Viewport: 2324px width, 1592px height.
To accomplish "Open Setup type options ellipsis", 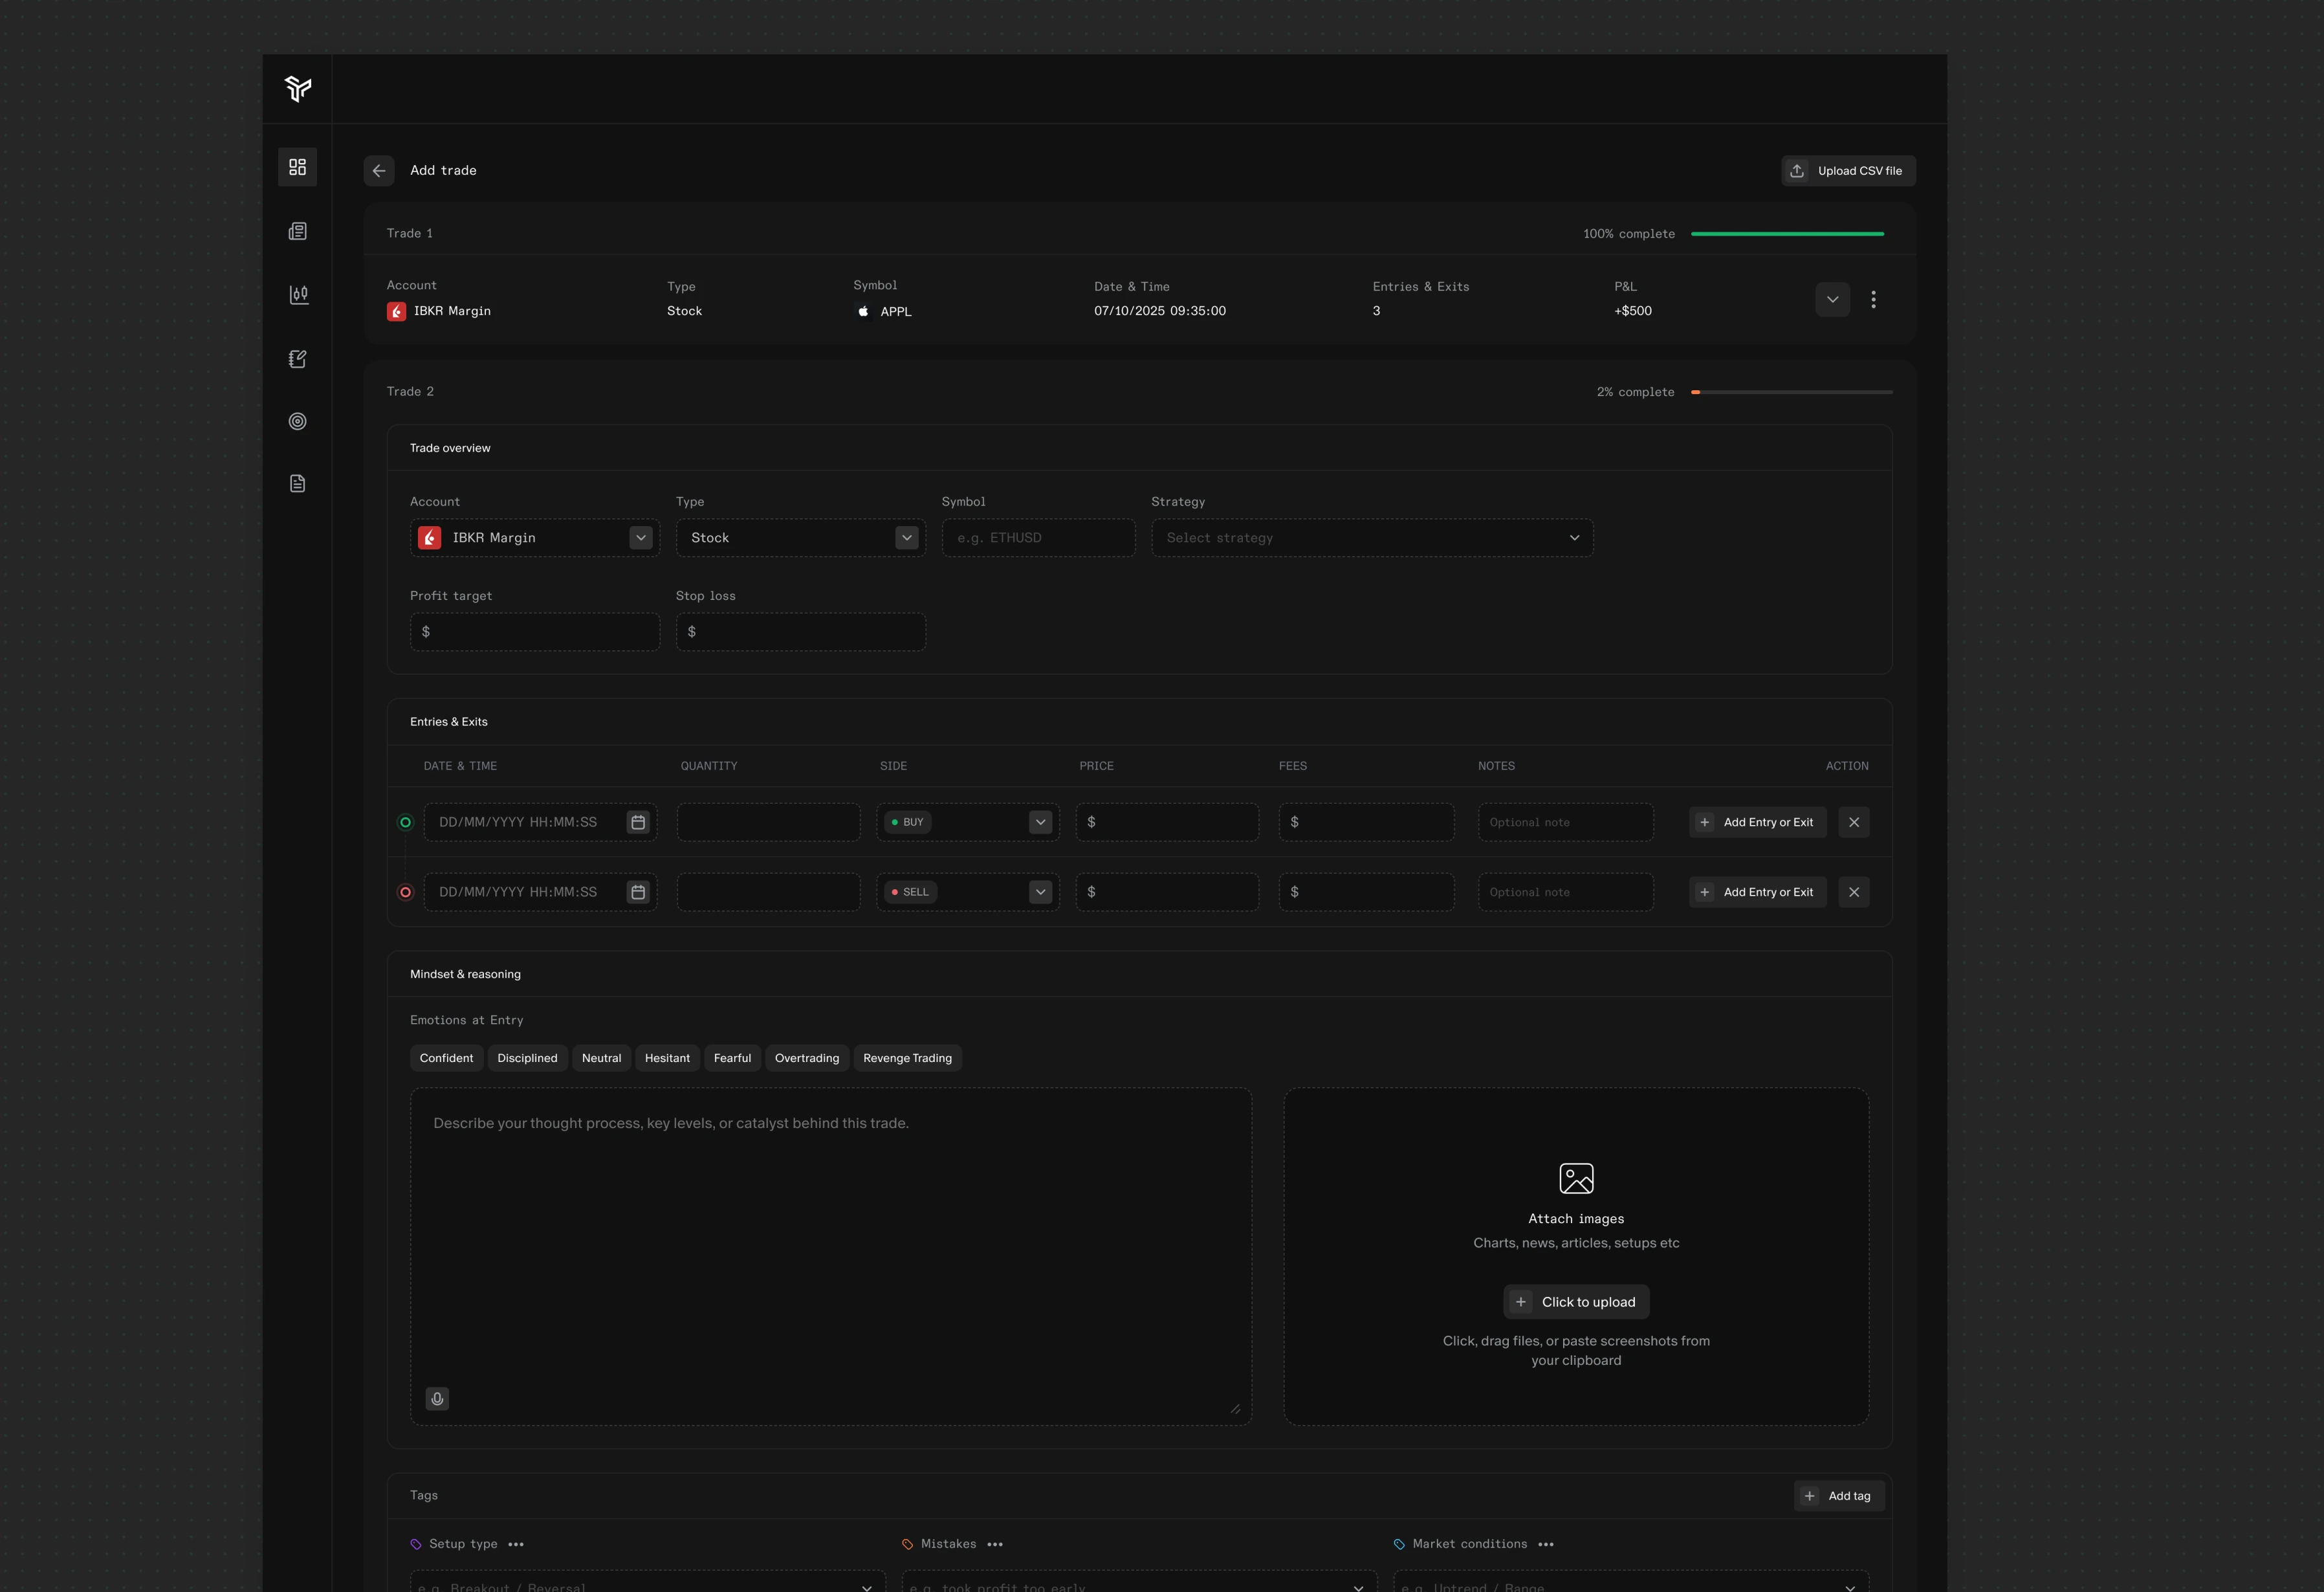I will click(516, 1544).
